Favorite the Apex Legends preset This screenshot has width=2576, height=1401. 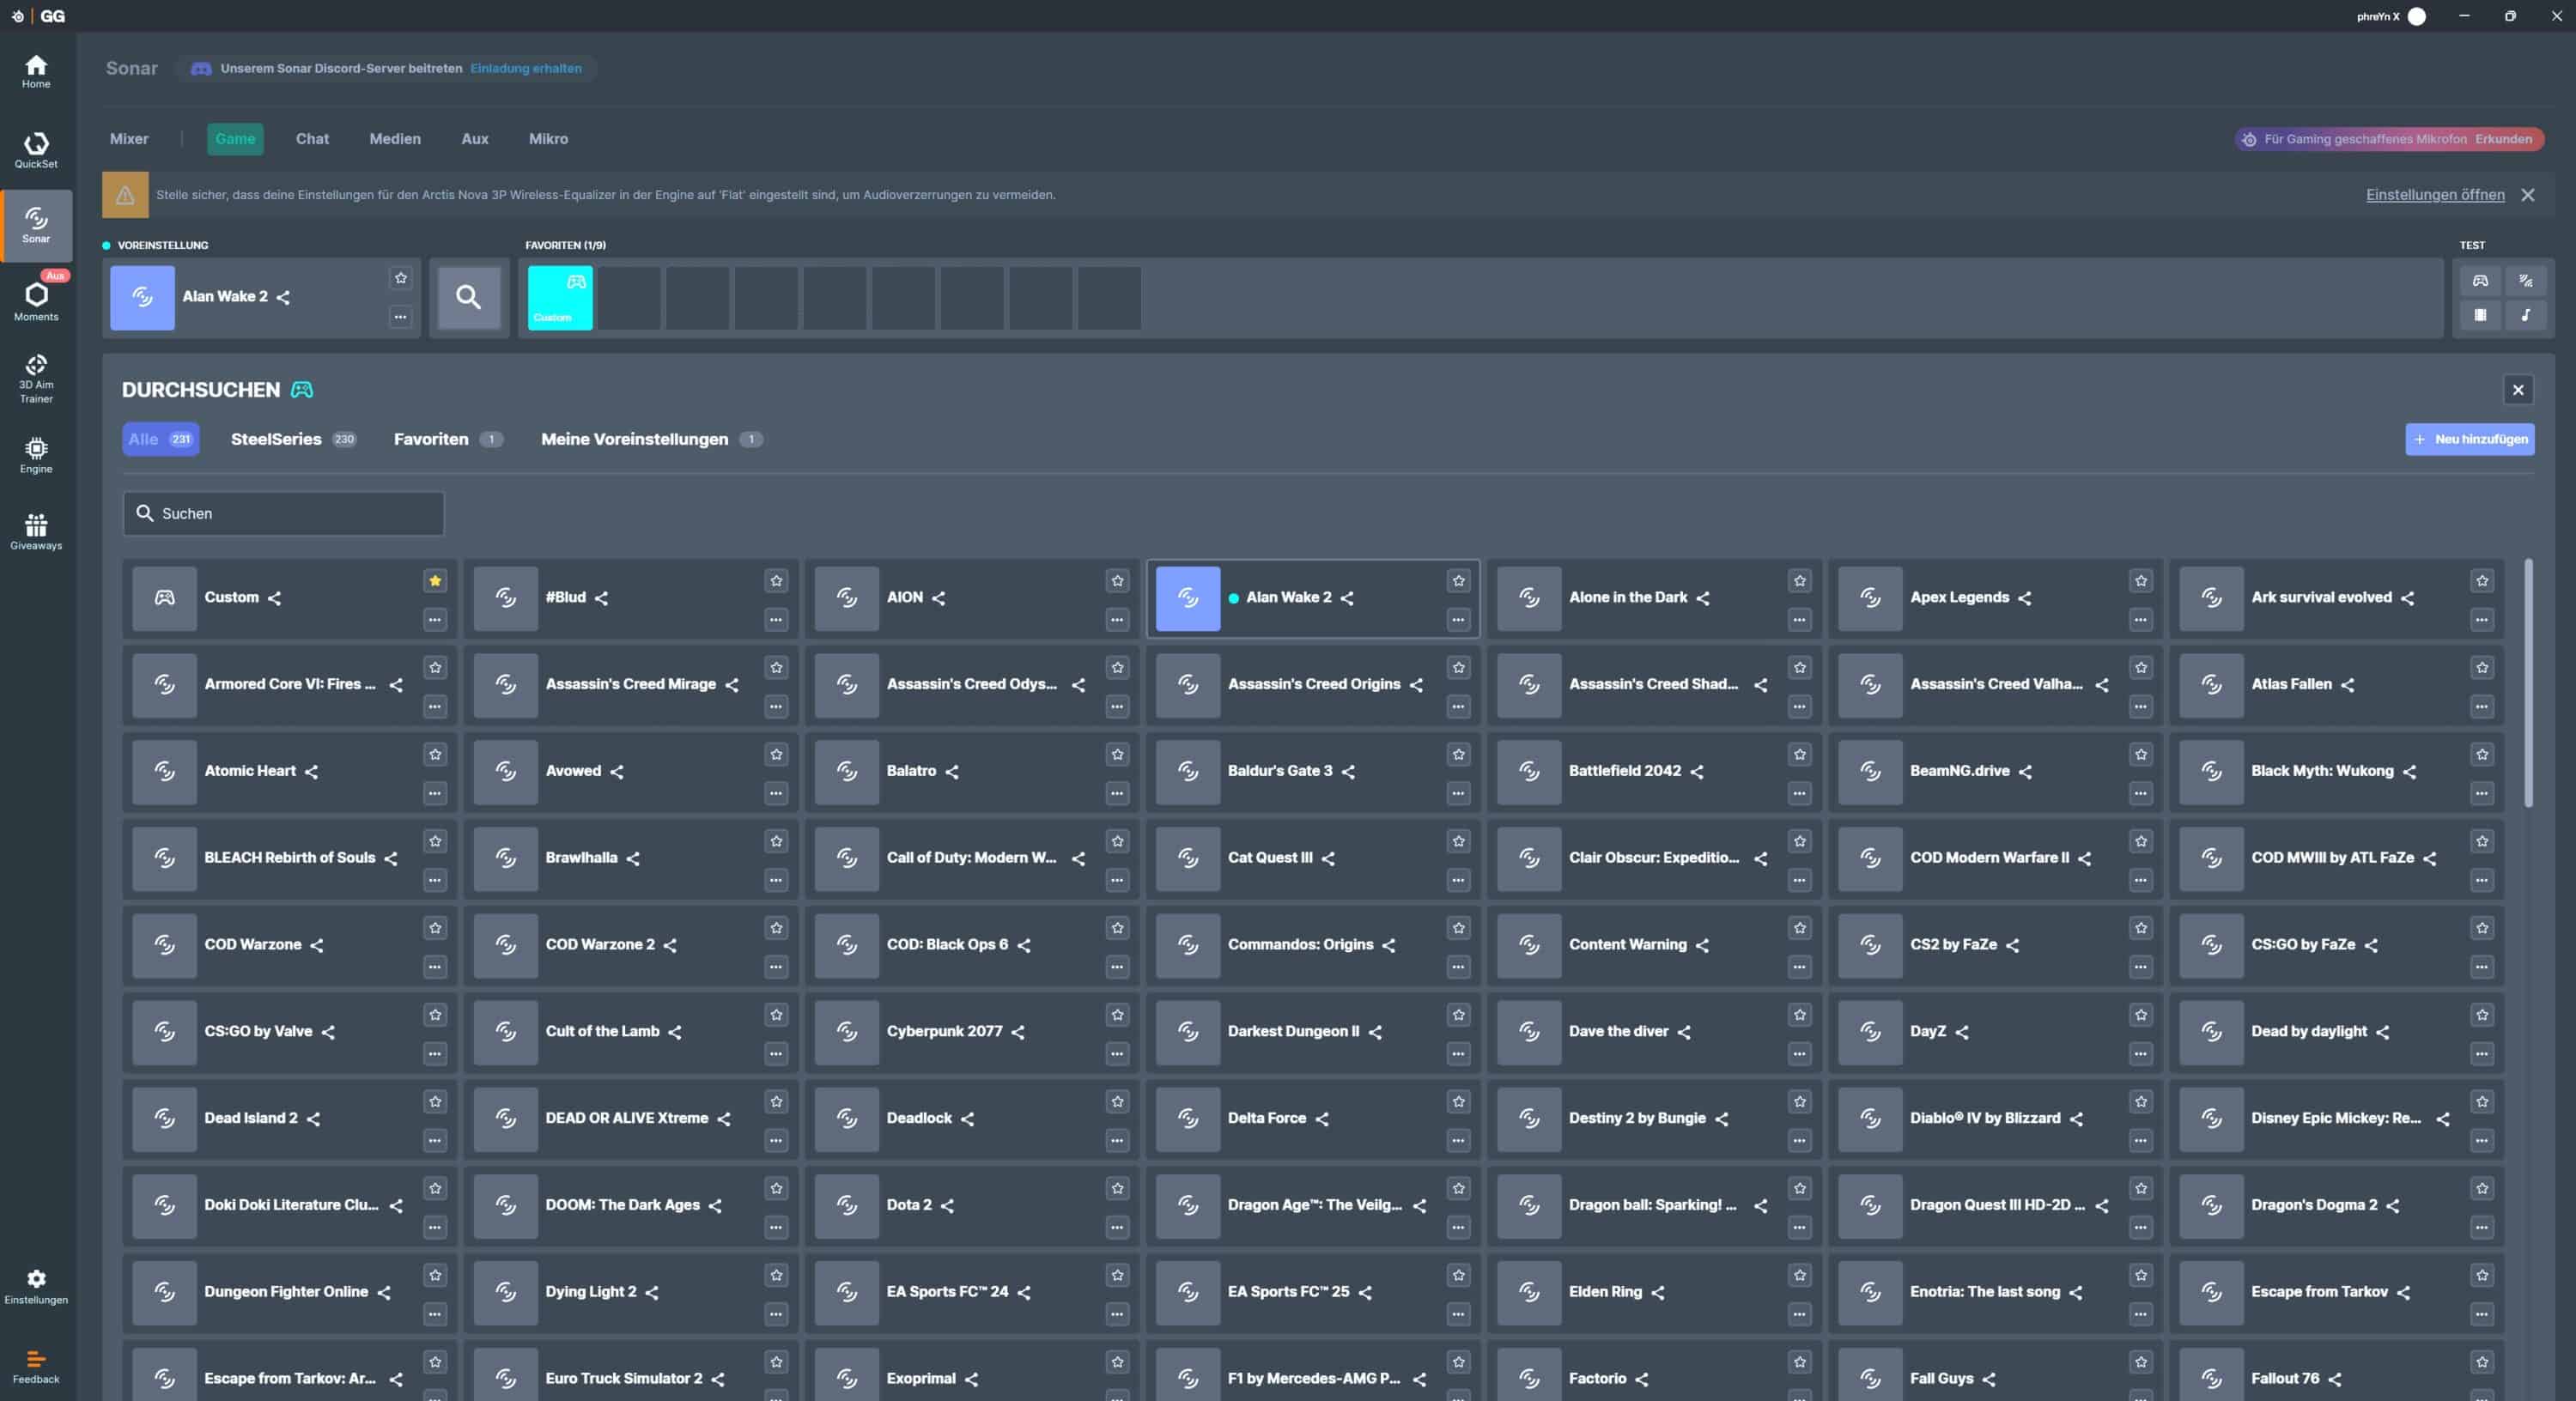[x=2140, y=580]
